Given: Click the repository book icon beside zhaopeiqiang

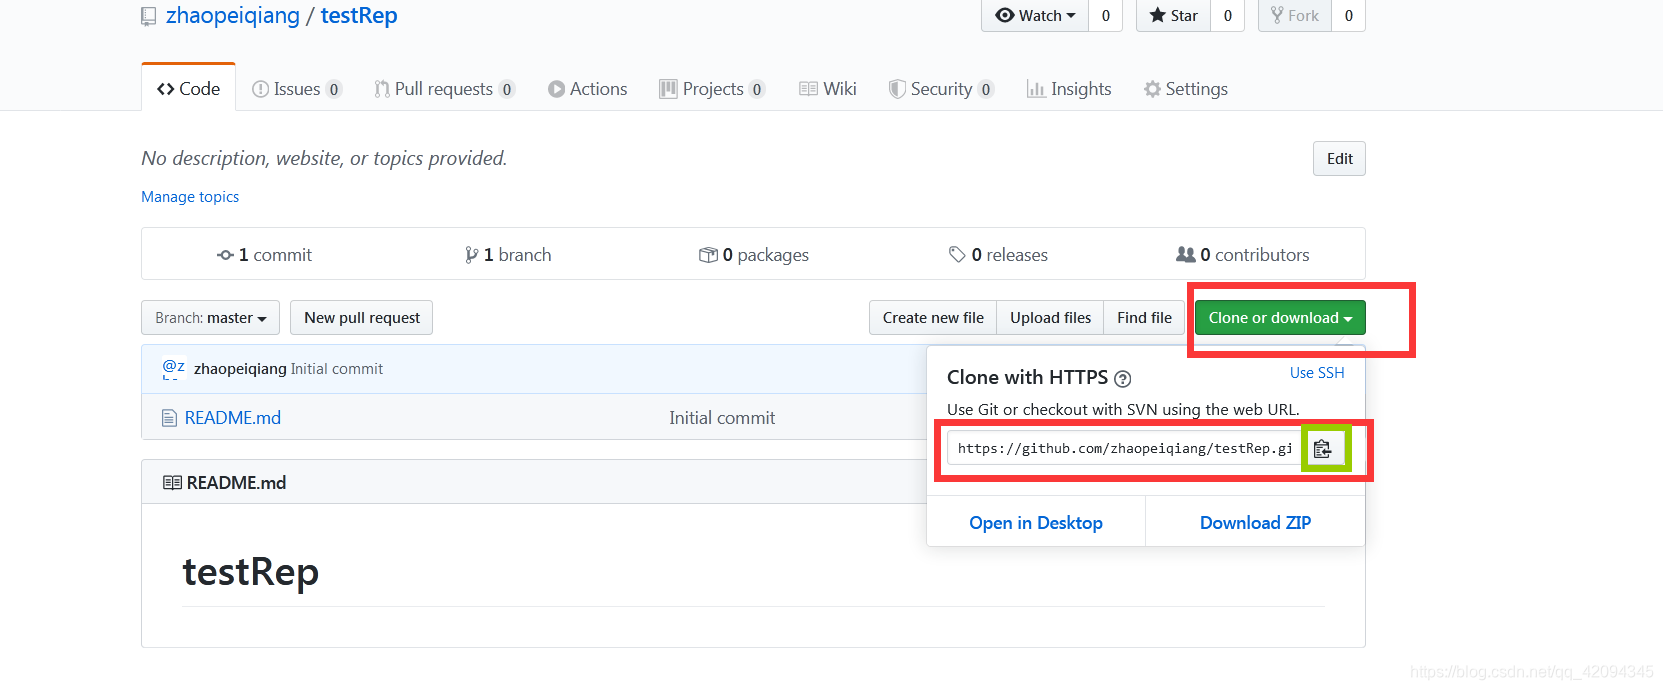Looking at the screenshot, I should point(149,16).
